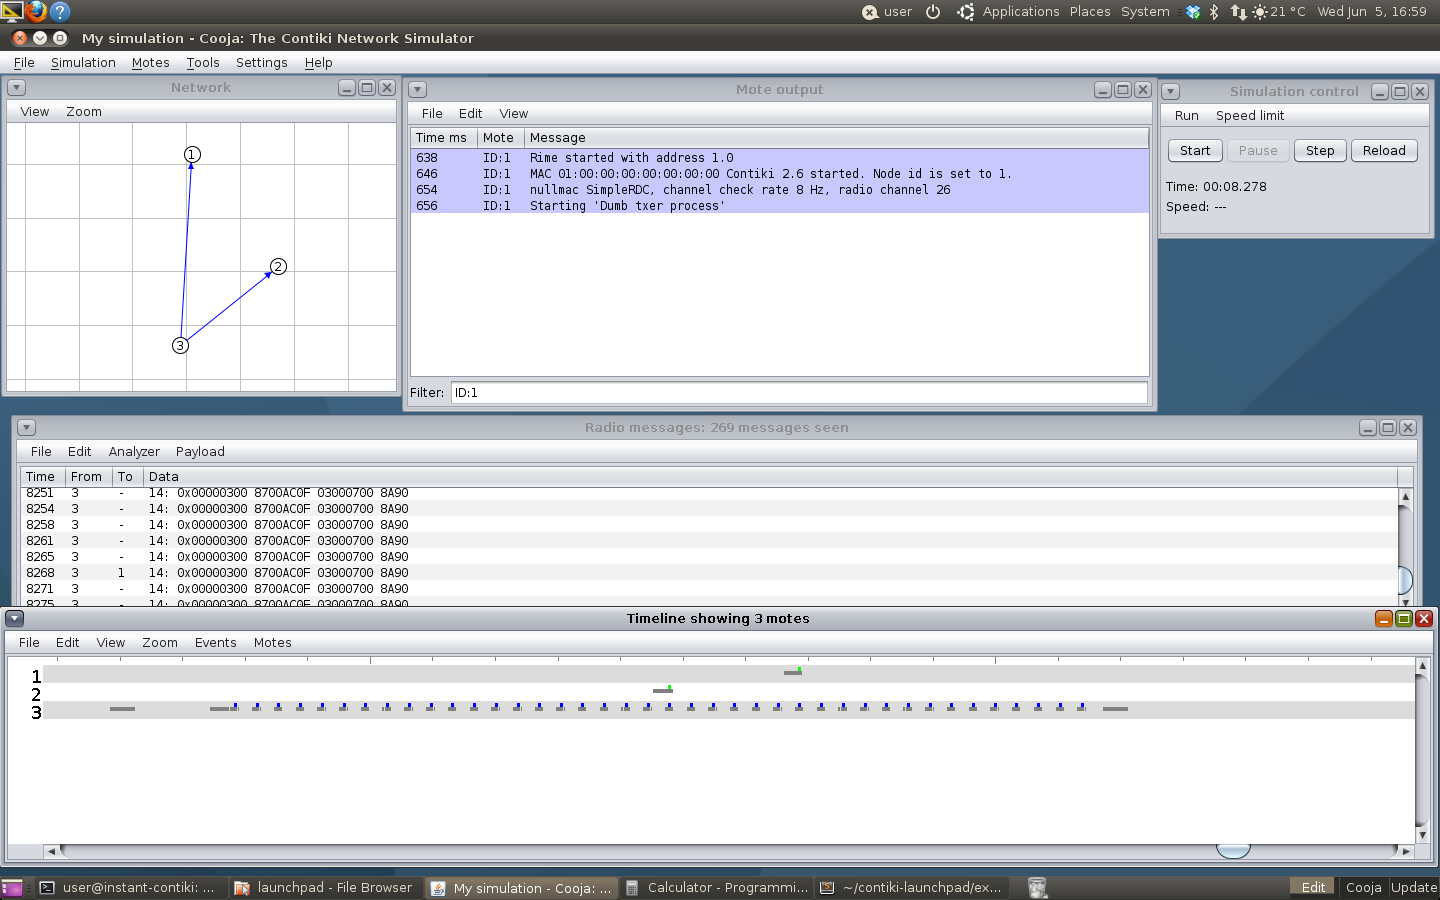Click the Reload simulation button
Viewport: 1440px width, 900px height.
tap(1384, 151)
